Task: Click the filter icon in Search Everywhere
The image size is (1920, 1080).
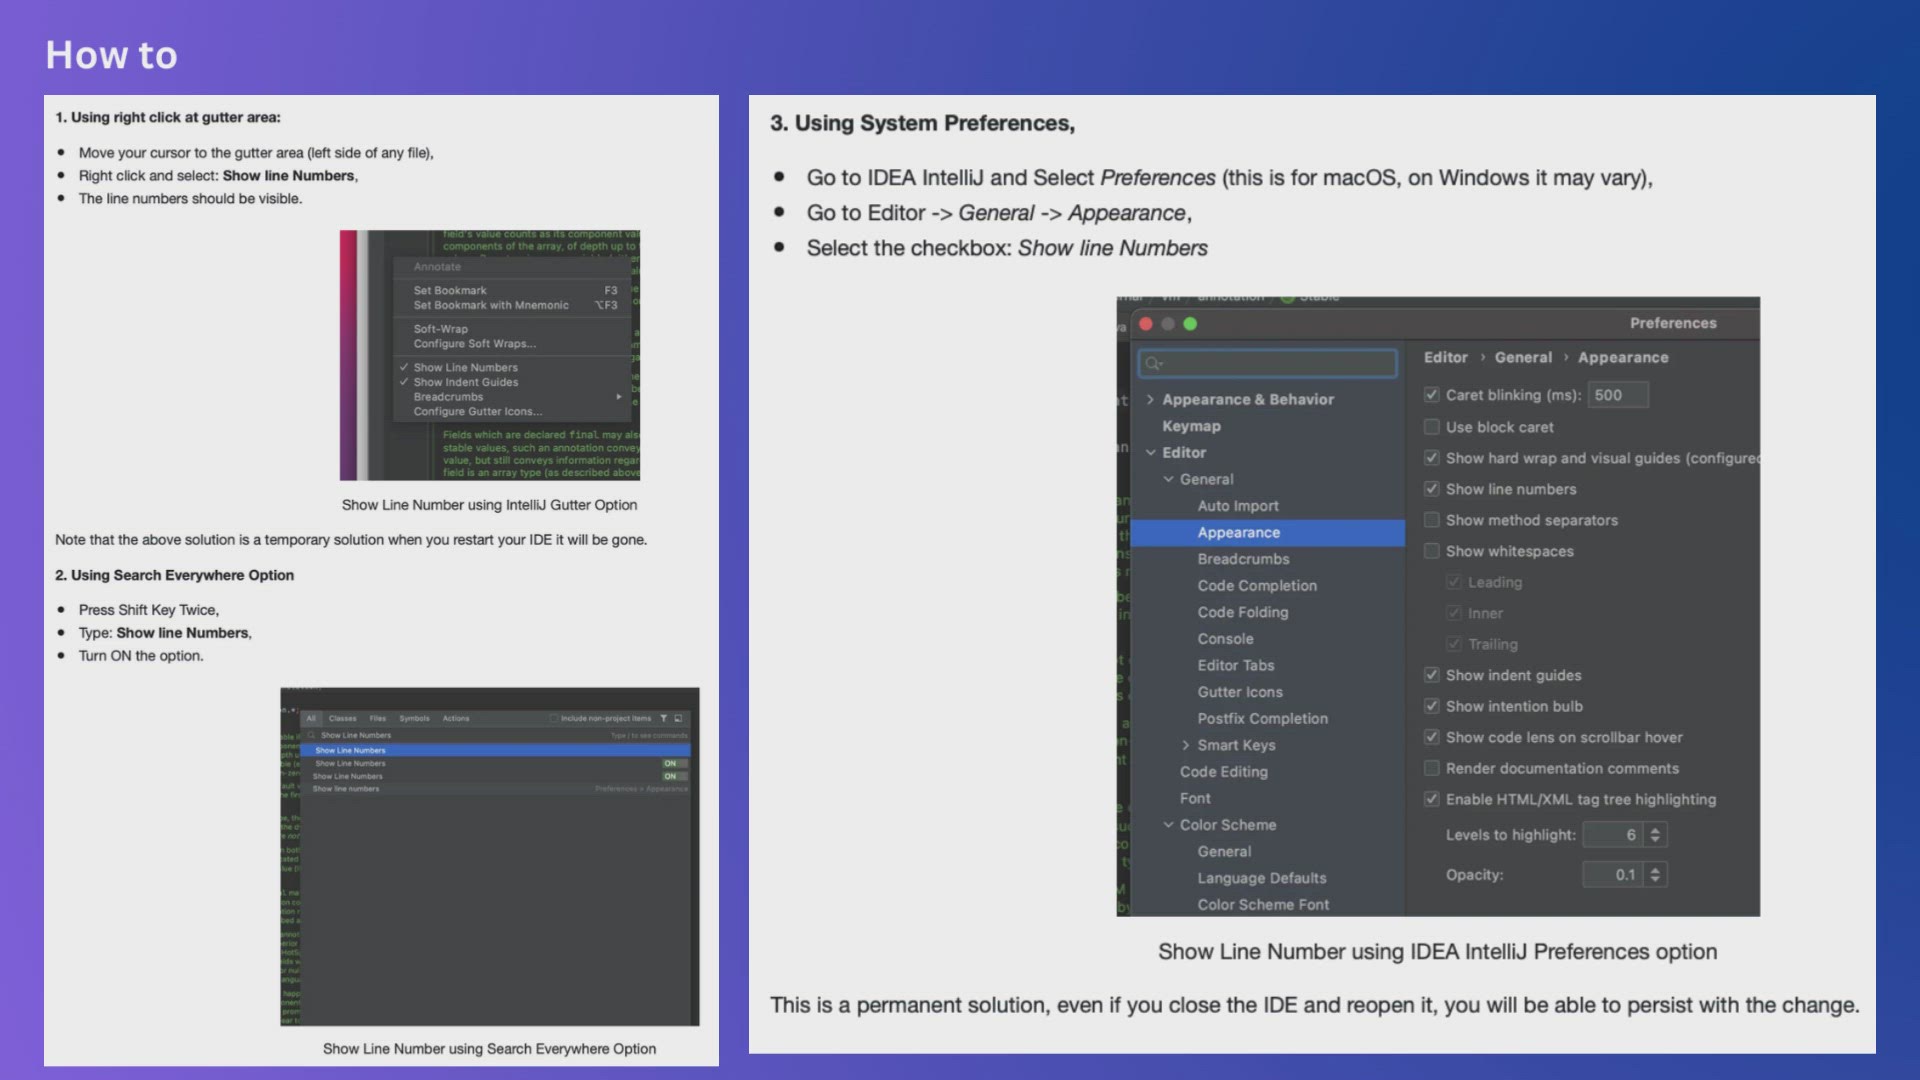Action: (663, 718)
